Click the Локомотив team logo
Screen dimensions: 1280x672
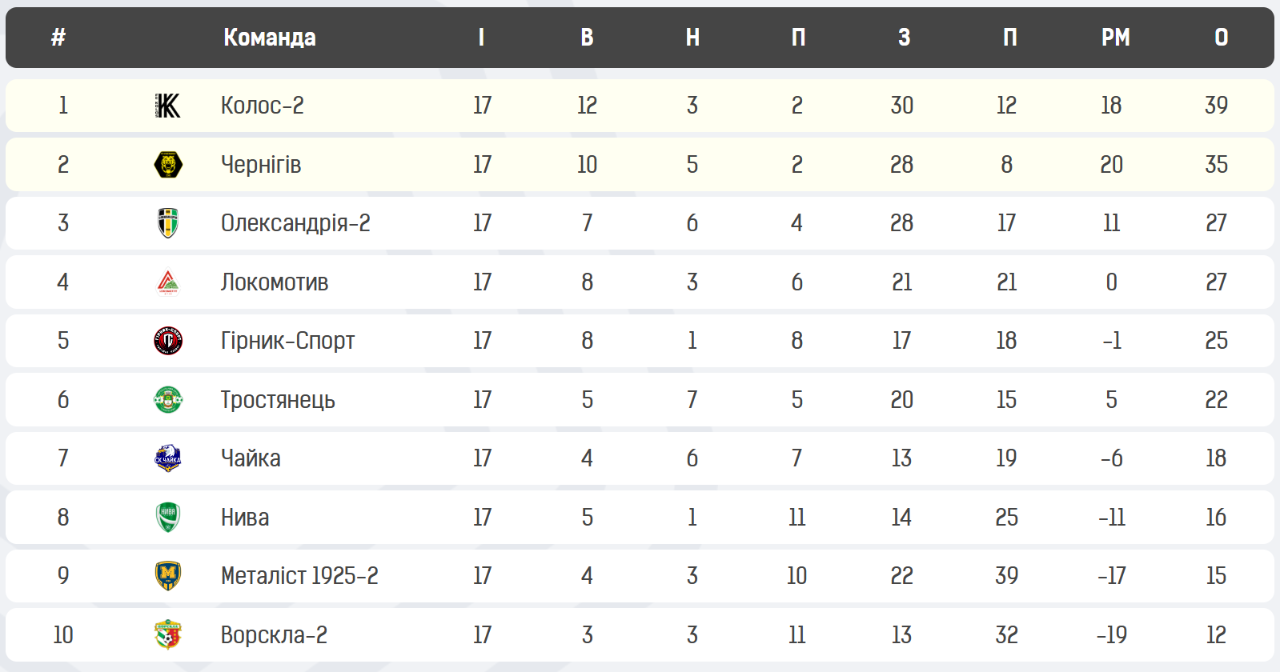point(168,282)
